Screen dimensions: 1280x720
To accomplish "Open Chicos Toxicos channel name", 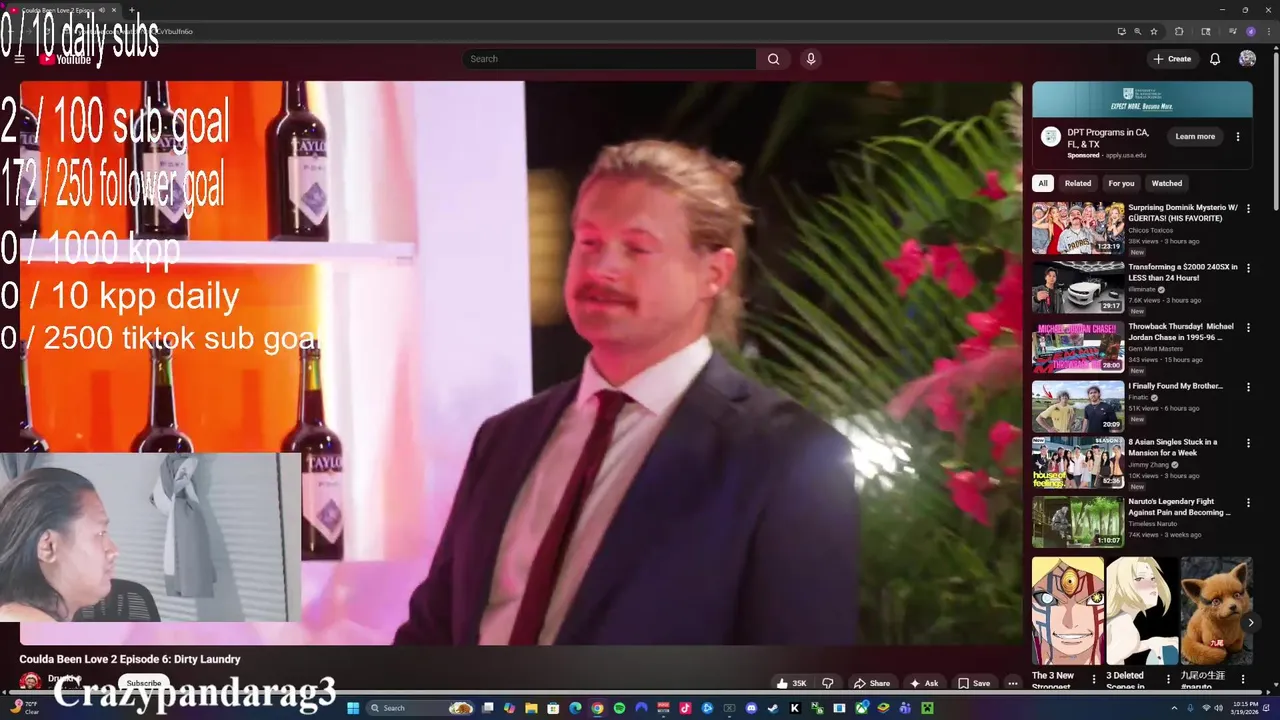I will click(1151, 231).
